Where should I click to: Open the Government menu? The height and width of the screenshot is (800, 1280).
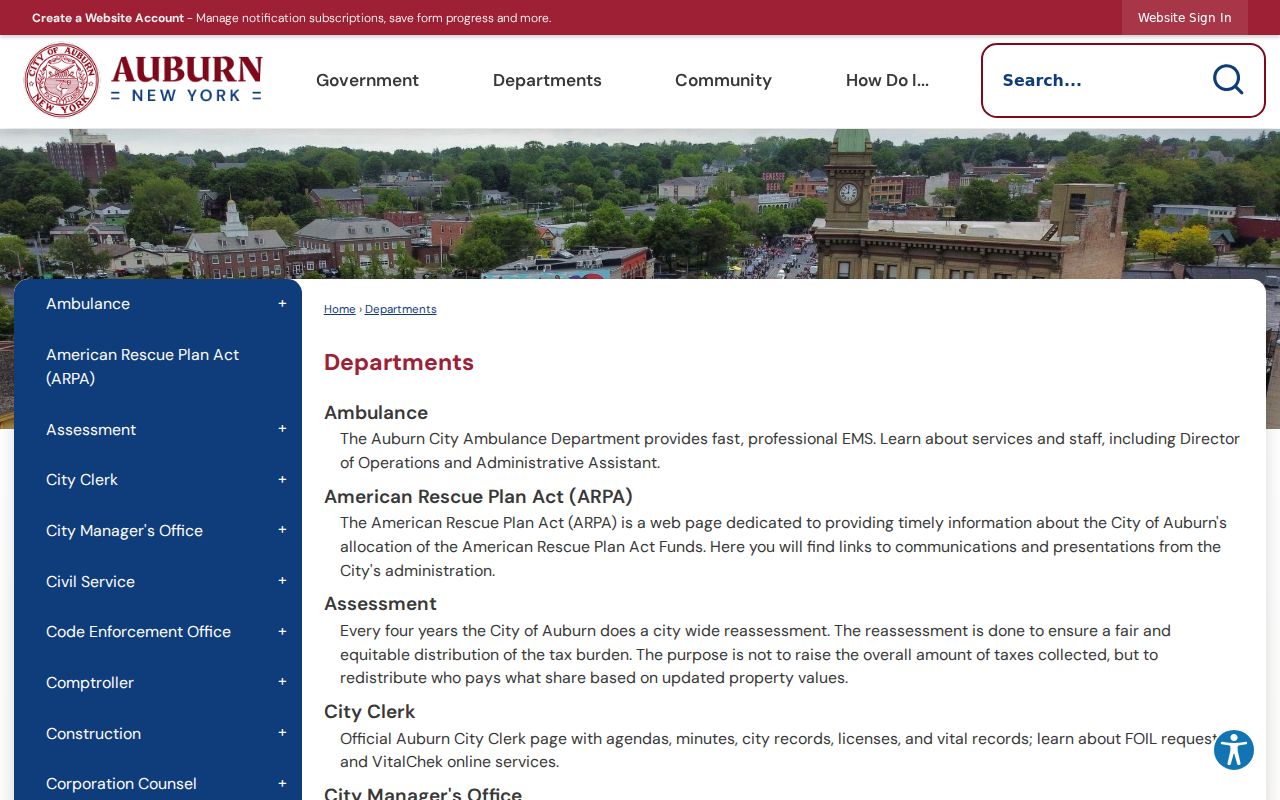367,80
